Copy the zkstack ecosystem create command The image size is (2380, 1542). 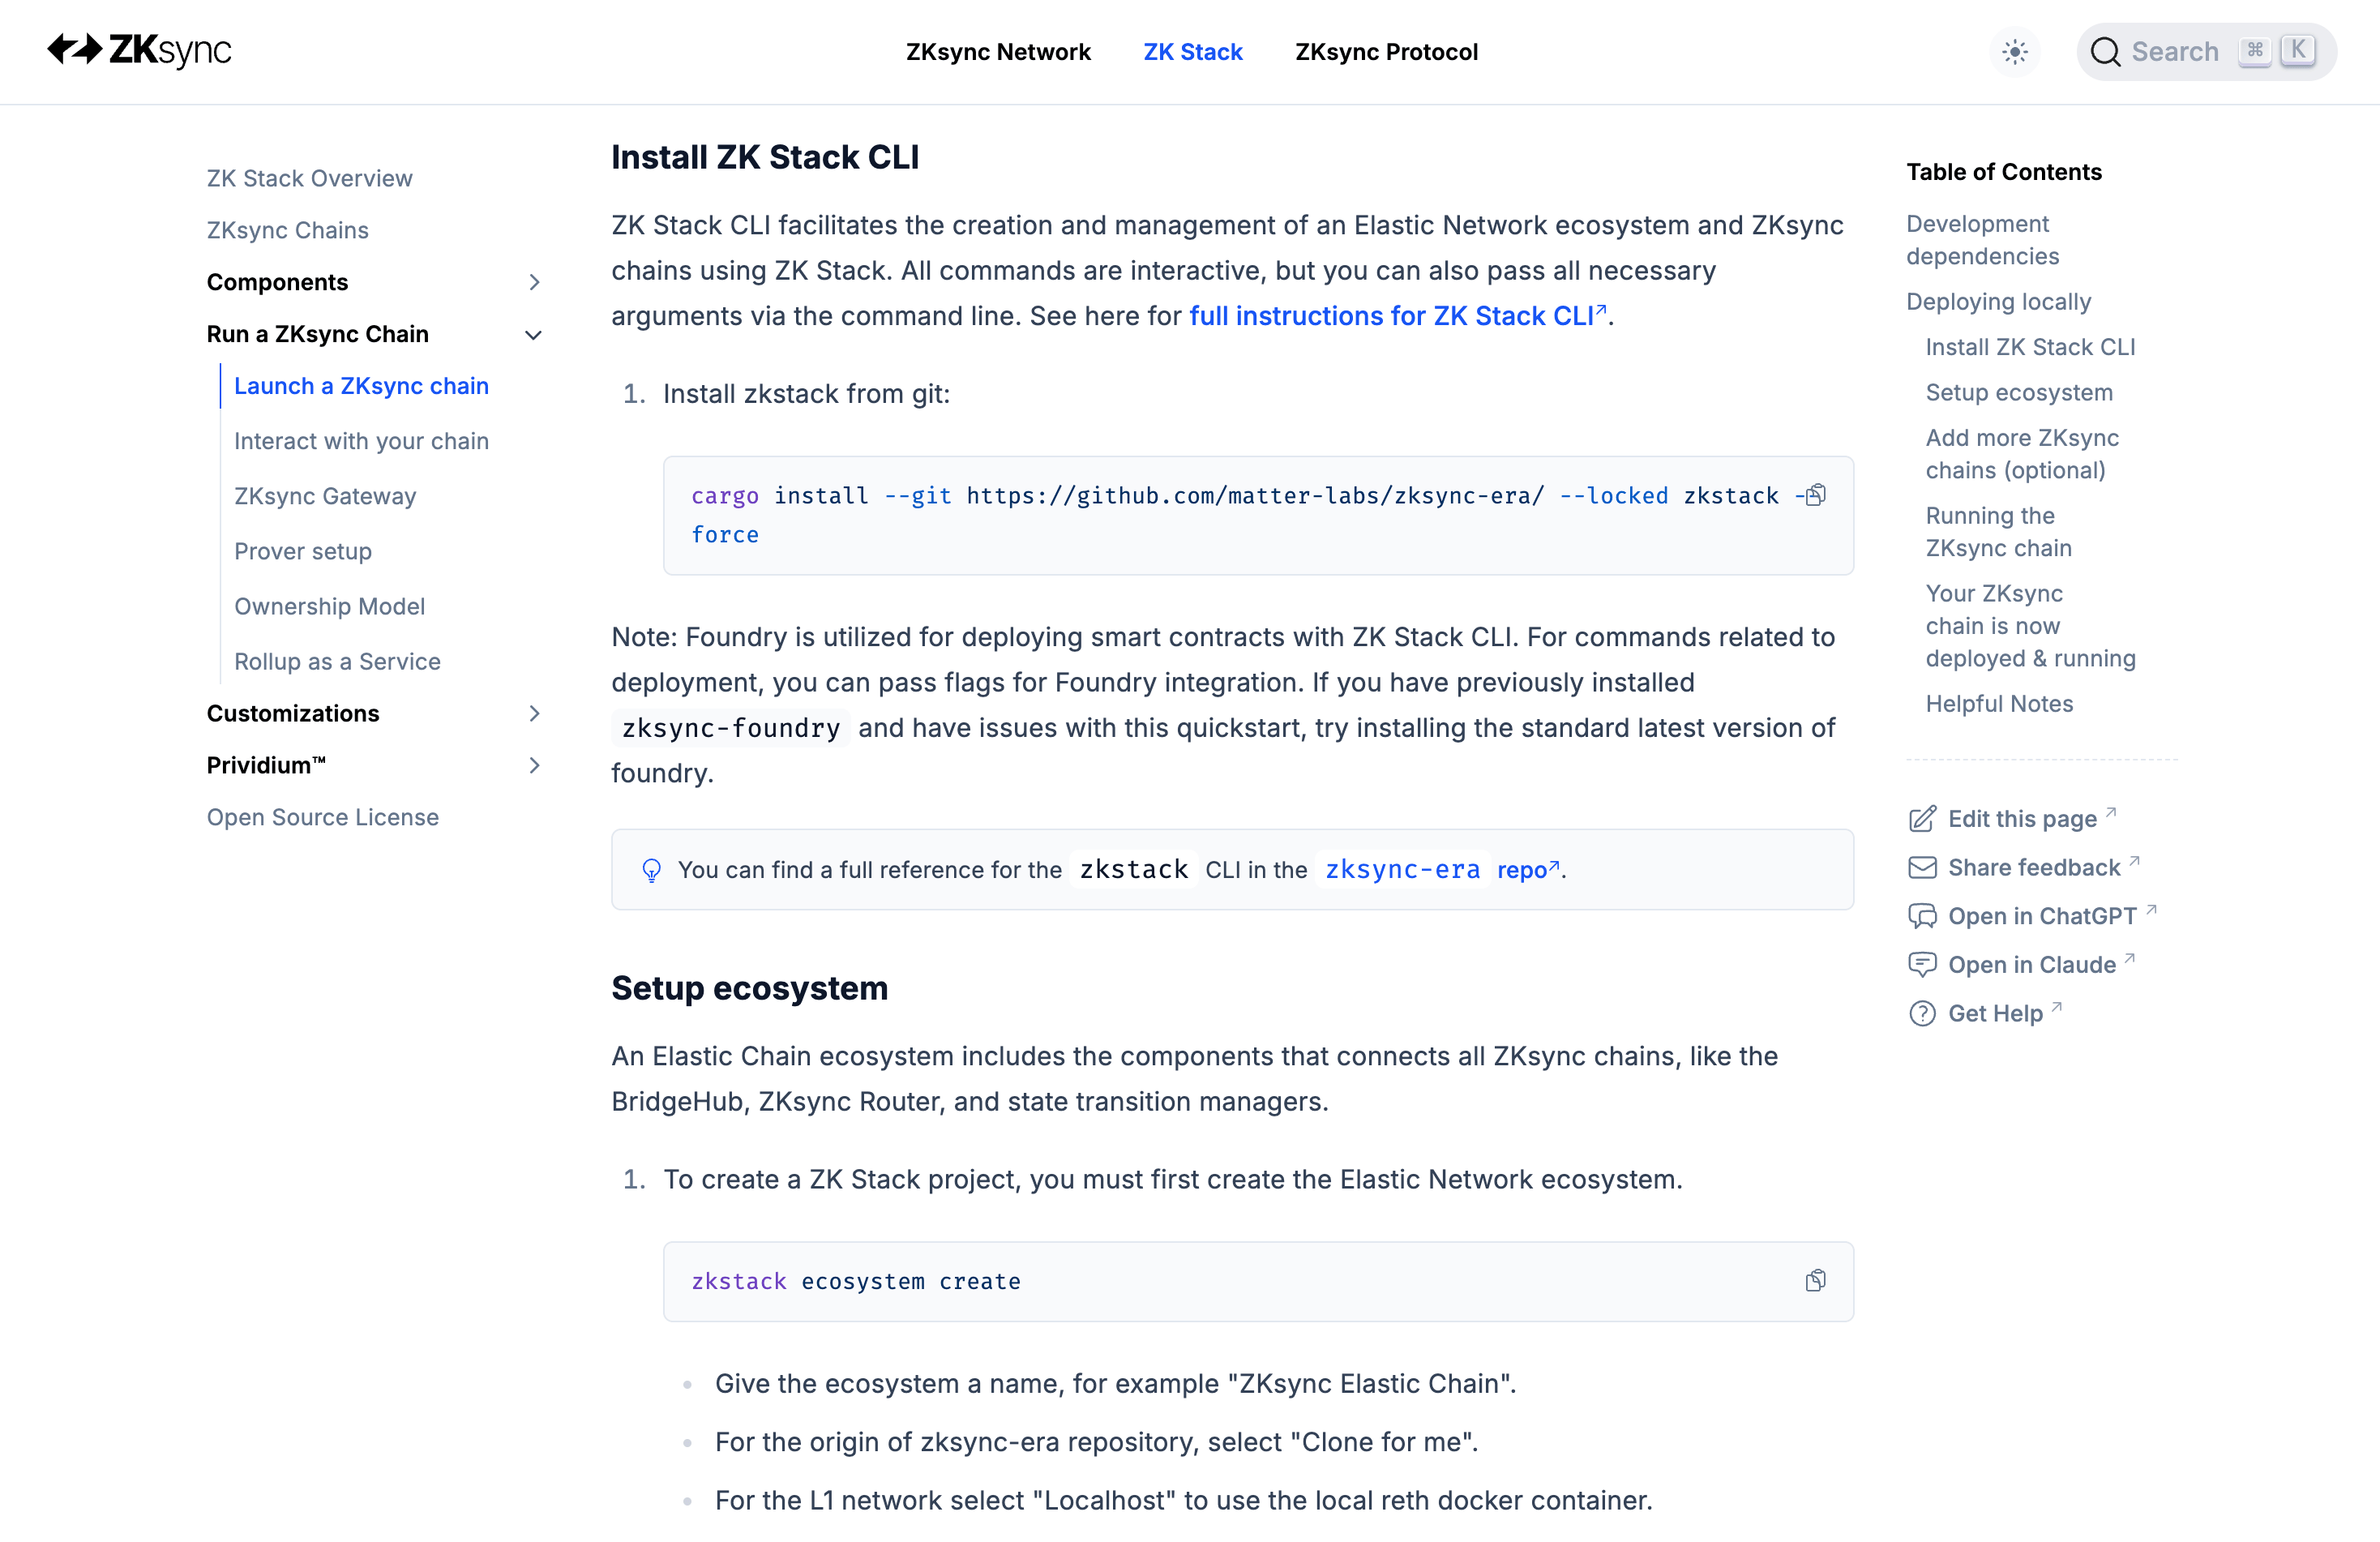(1816, 1281)
